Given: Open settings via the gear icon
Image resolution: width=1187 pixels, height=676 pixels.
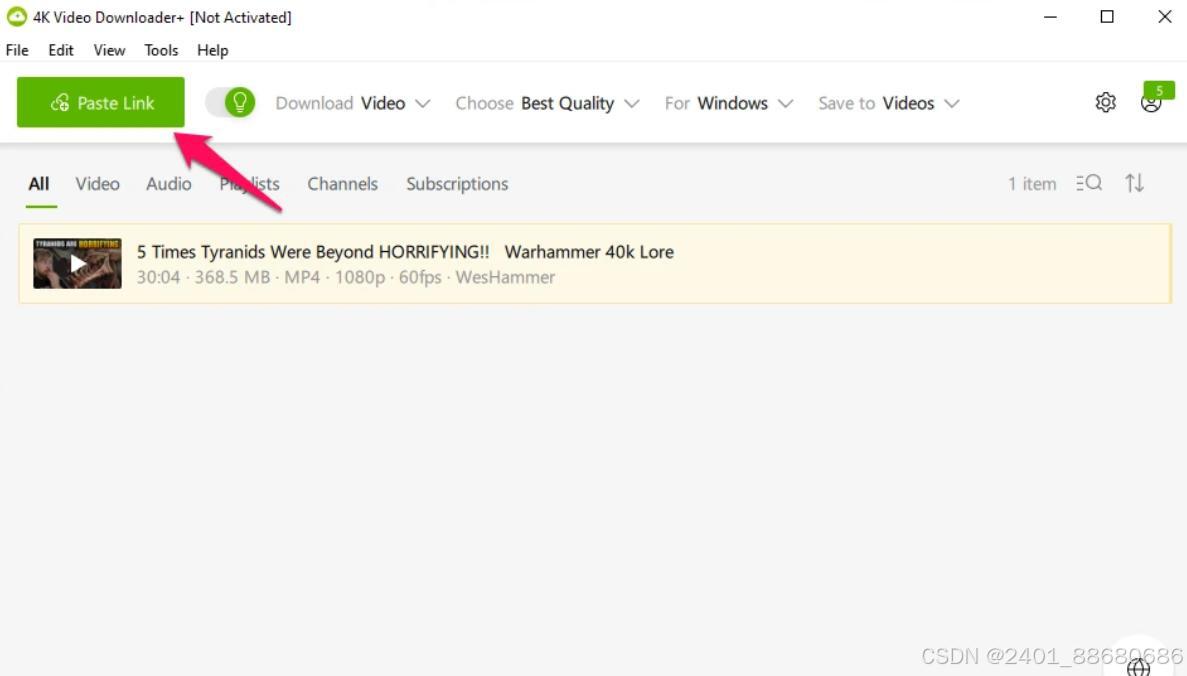Looking at the screenshot, I should (1105, 102).
